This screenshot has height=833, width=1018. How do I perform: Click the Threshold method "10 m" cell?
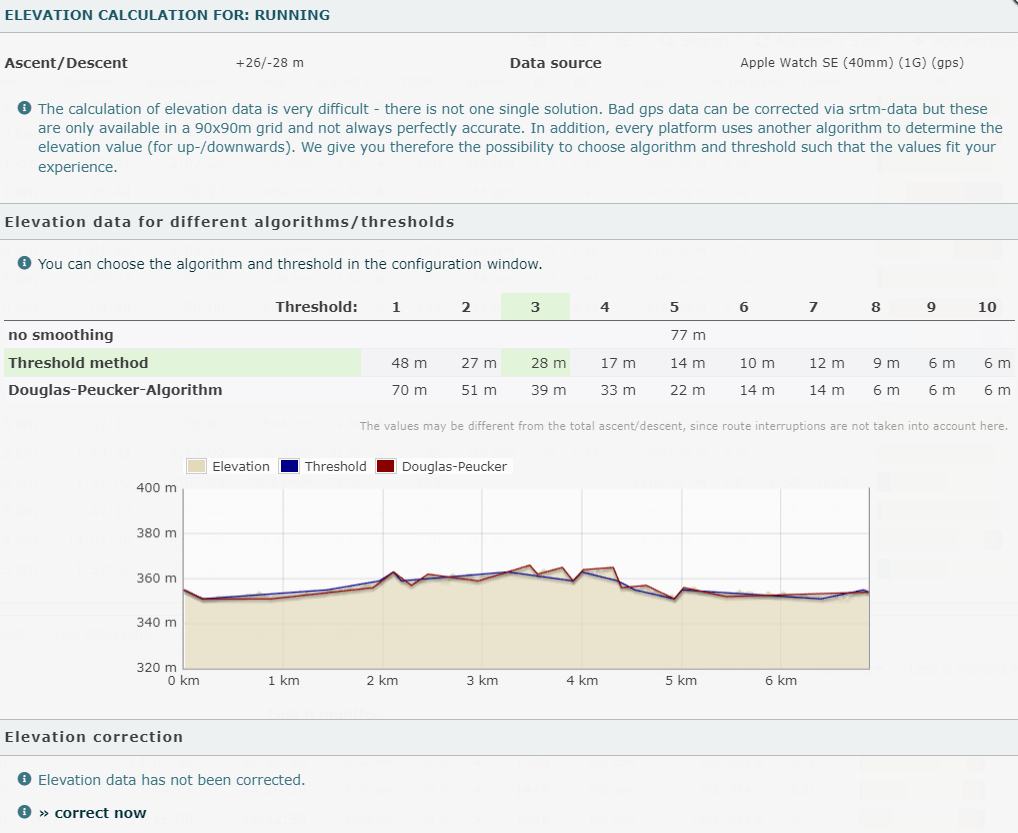coord(757,363)
